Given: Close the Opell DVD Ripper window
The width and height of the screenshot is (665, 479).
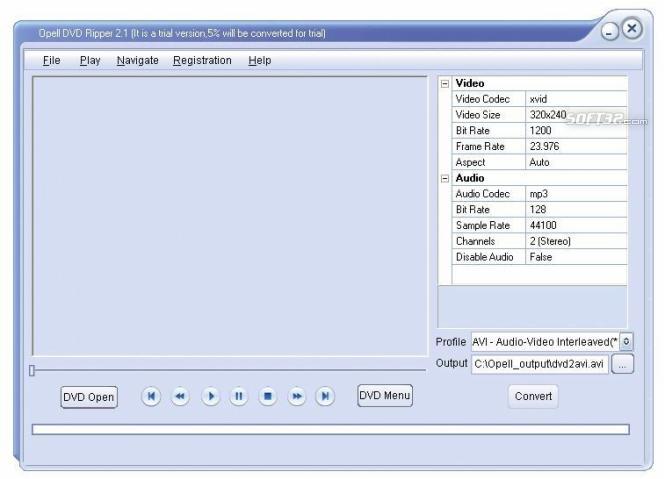Looking at the screenshot, I should [632, 29].
